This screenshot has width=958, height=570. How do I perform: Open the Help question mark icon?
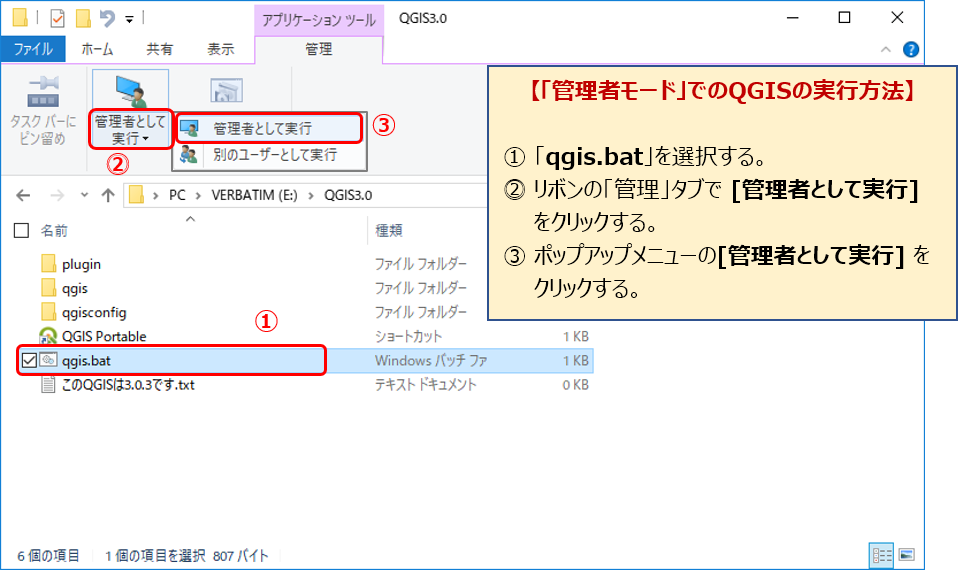[x=911, y=49]
